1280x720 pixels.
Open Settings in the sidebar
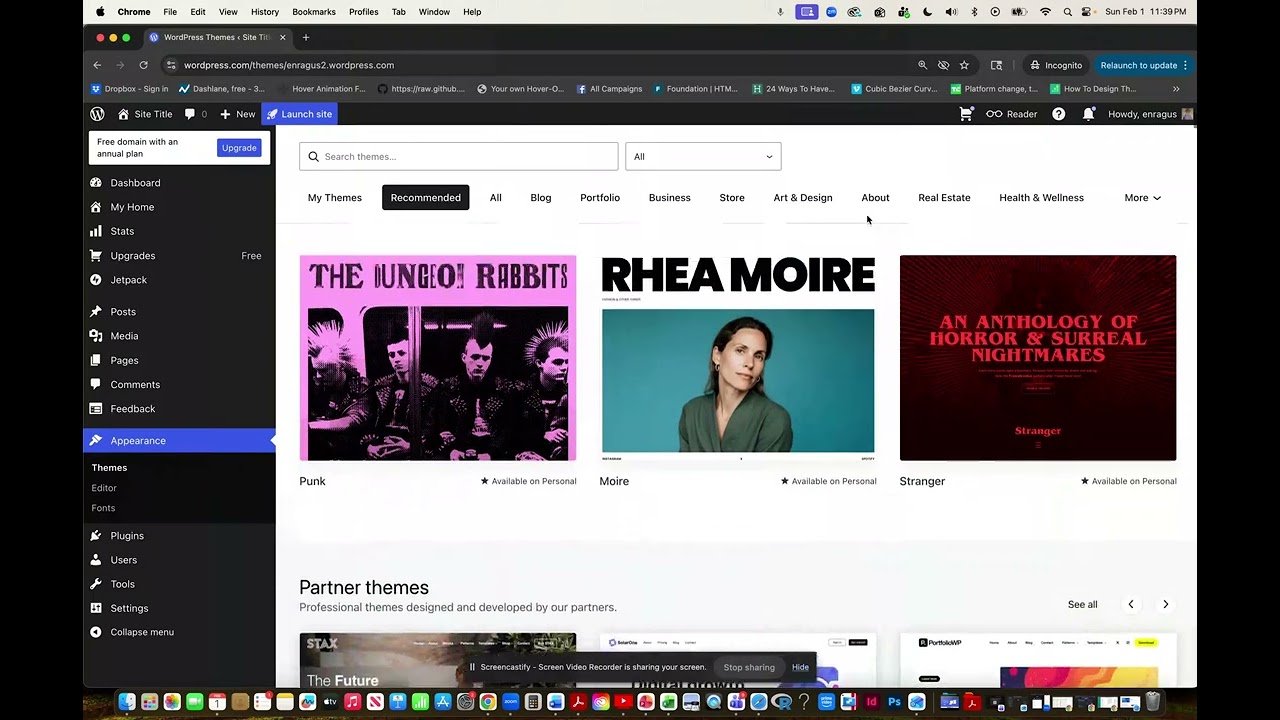(x=129, y=608)
